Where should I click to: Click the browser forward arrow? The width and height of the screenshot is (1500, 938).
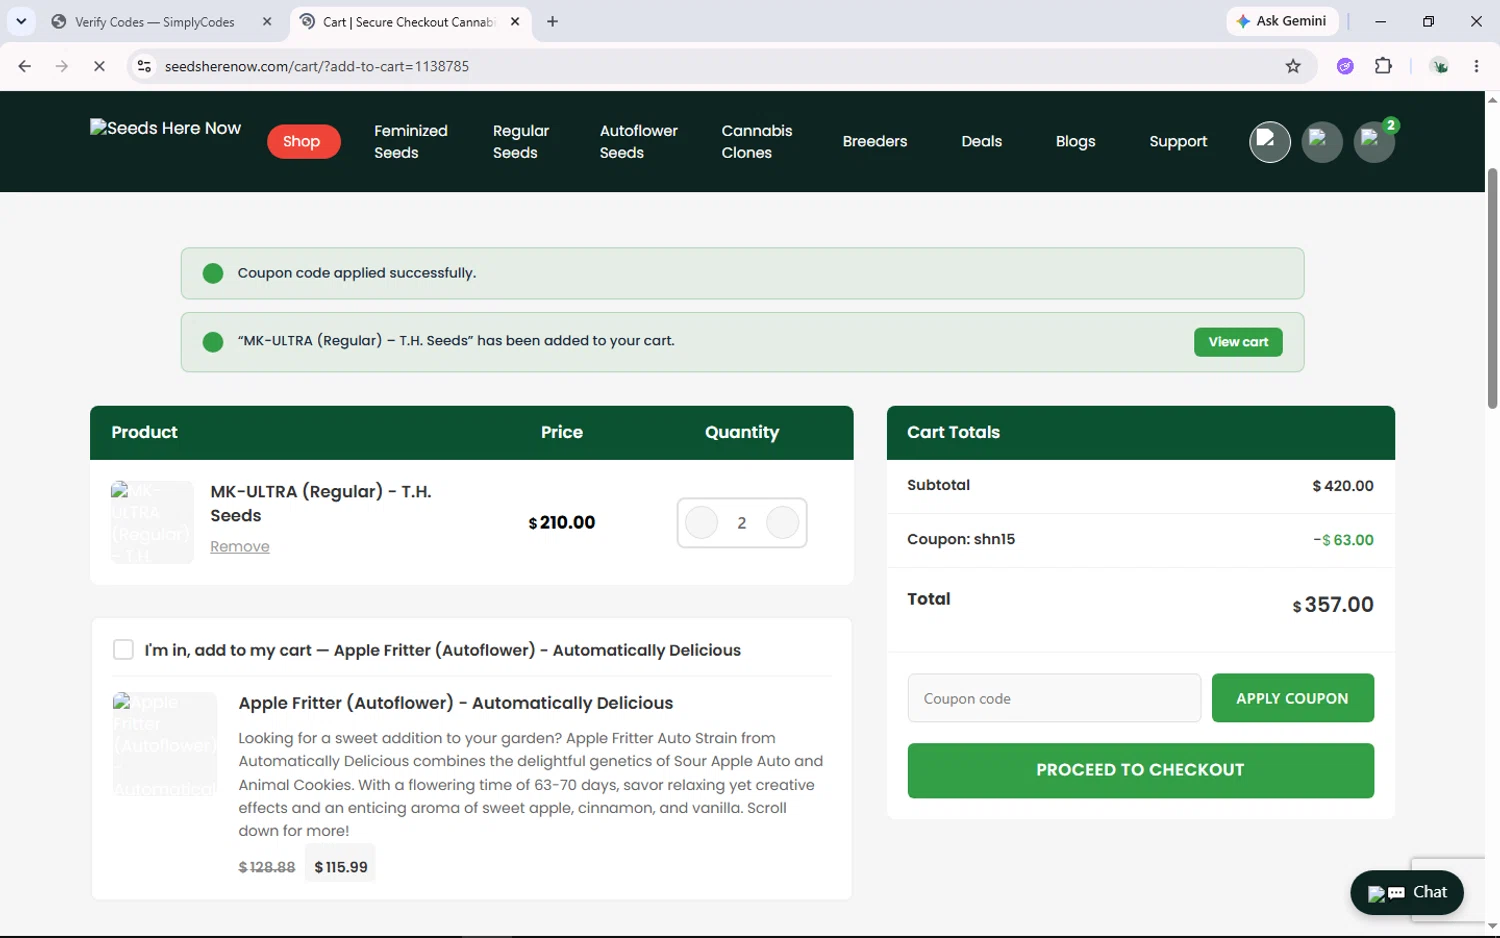pyautogui.click(x=62, y=66)
